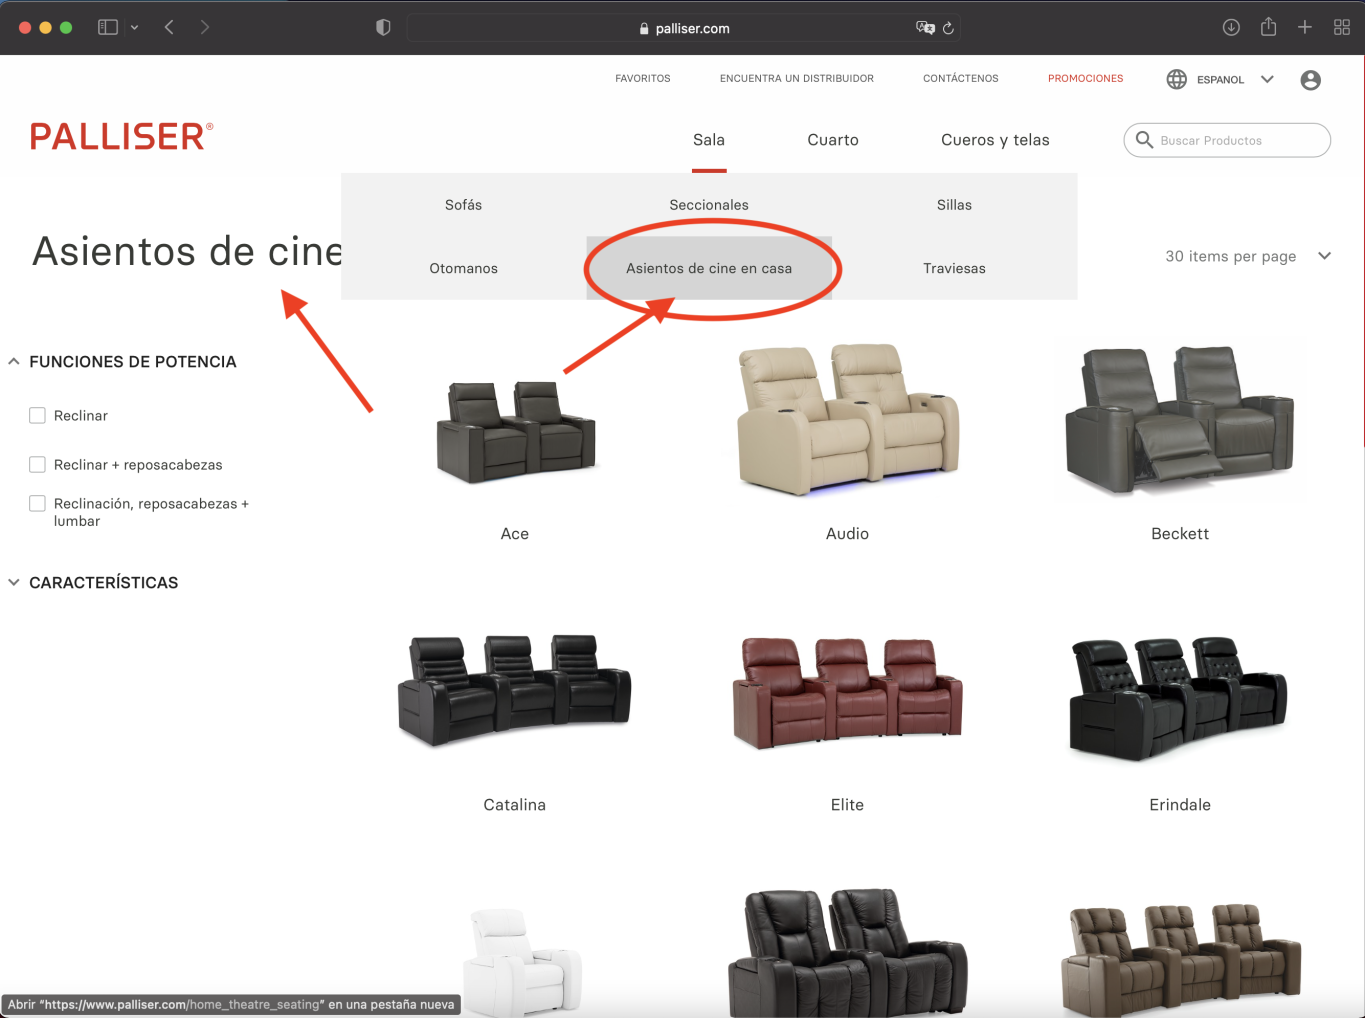Open the CONTÁCTENOS link
Viewport: 1366px width, 1018px height.
(961, 78)
